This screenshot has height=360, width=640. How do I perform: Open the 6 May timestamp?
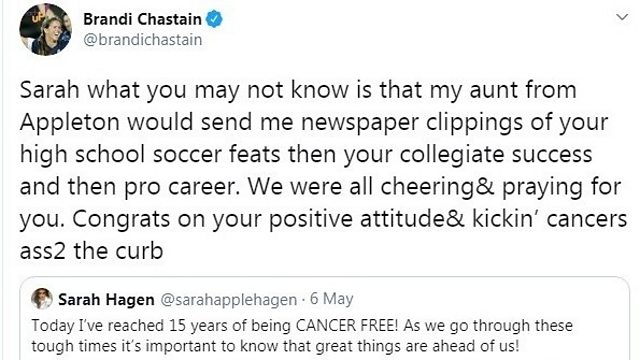point(331,299)
